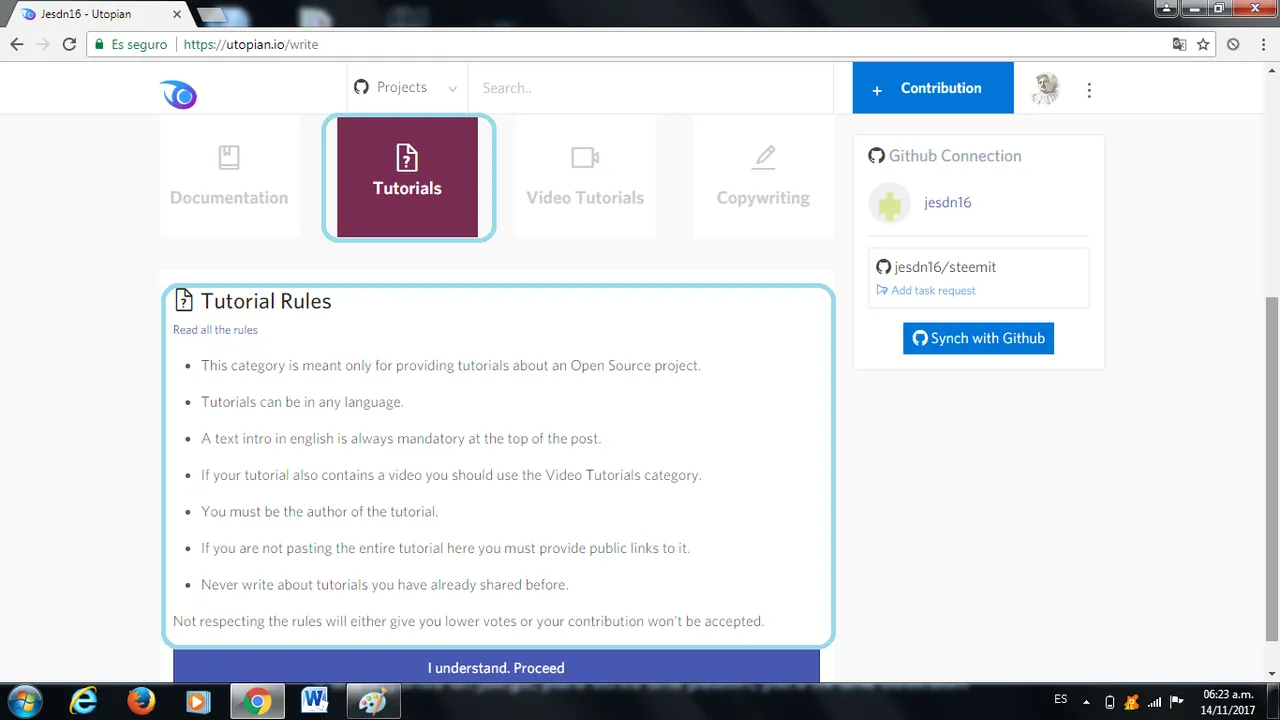
Task: Click the page vertical scrollbar
Action: click(x=1272, y=470)
